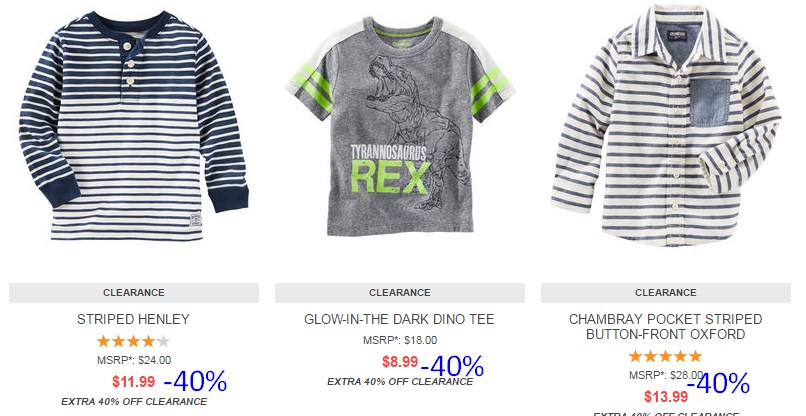Viewport: 806px width, 416px height.
Task: Click the $11.99 sale price
Action: (134, 382)
